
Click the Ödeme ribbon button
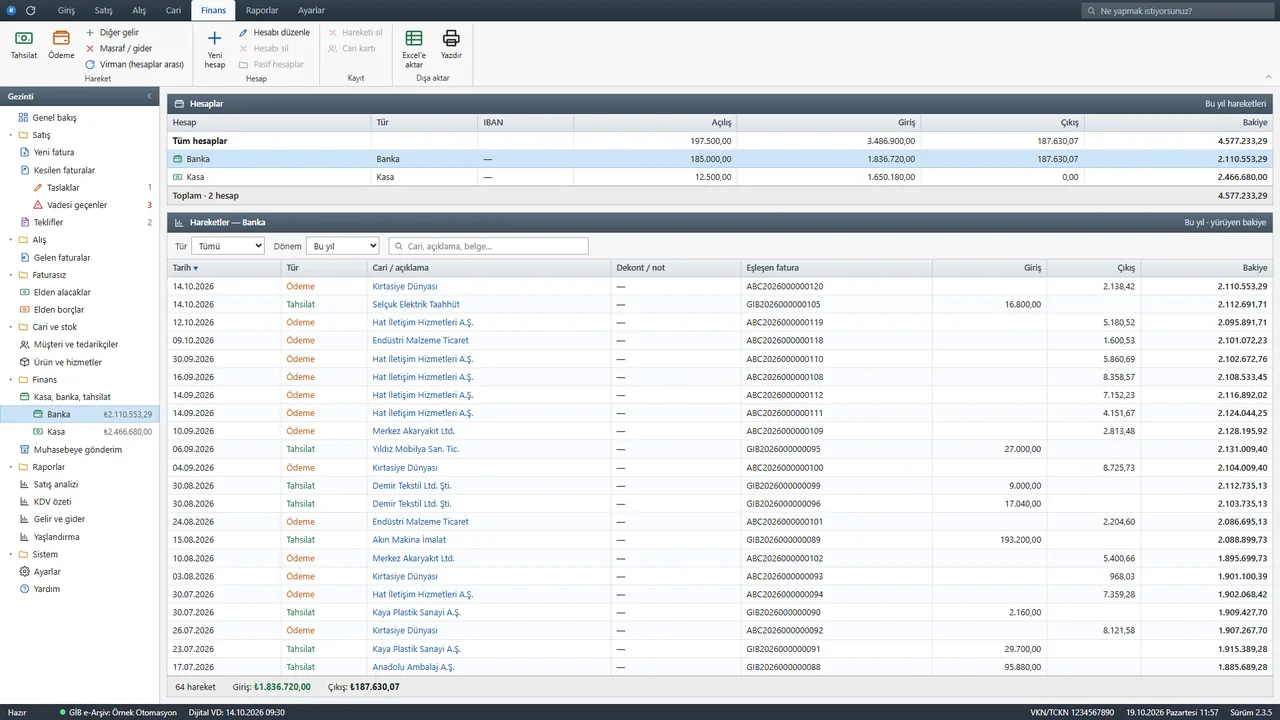pyautogui.click(x=61, y=45)
